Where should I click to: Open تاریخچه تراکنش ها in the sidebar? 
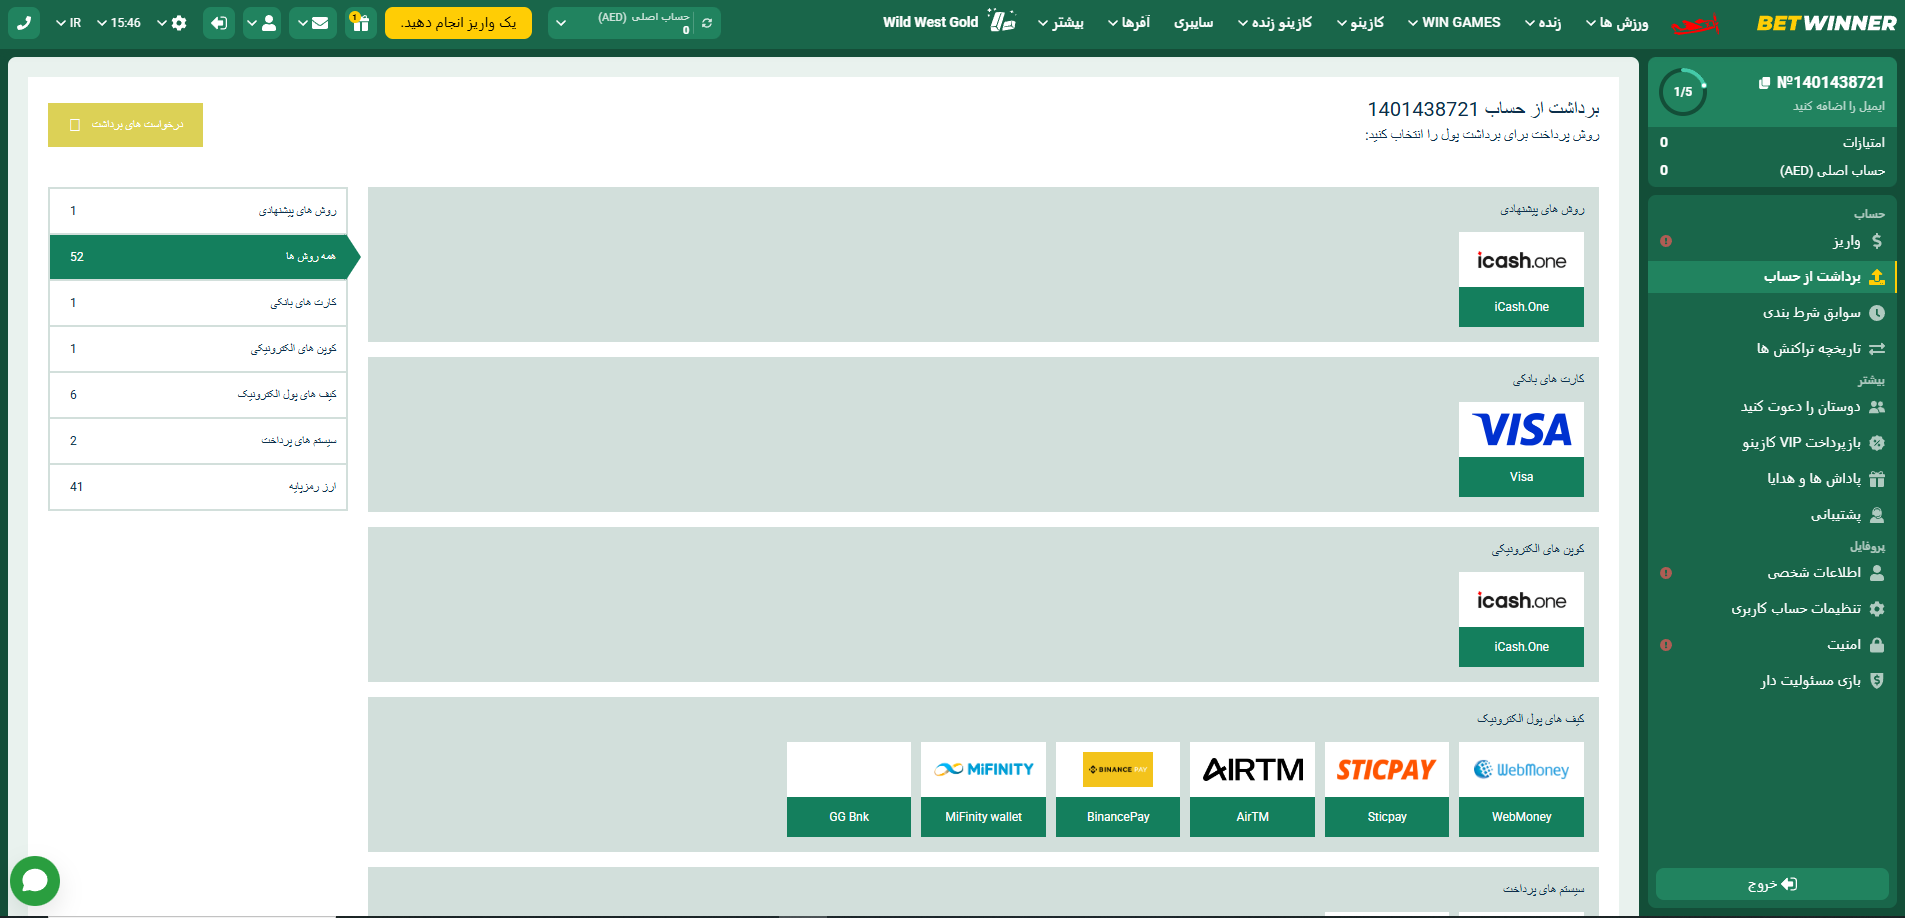(1809, 349)
